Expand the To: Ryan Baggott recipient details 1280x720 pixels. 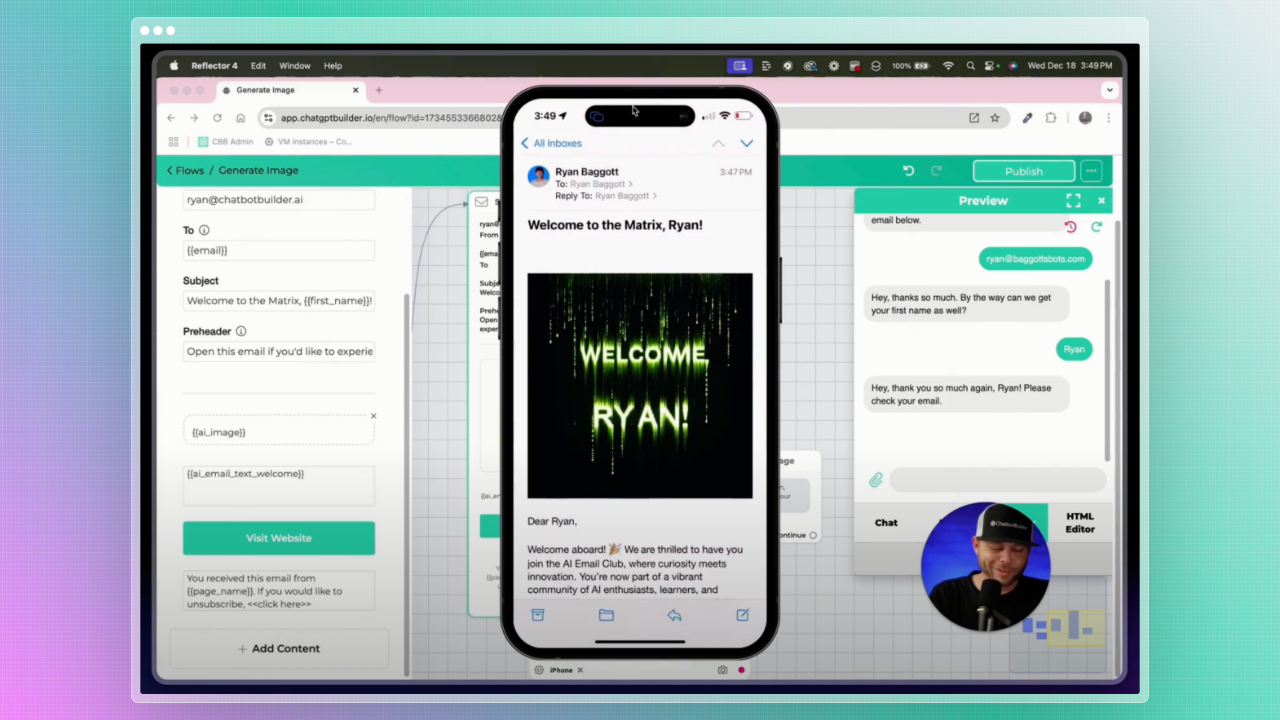pos(594,184)
